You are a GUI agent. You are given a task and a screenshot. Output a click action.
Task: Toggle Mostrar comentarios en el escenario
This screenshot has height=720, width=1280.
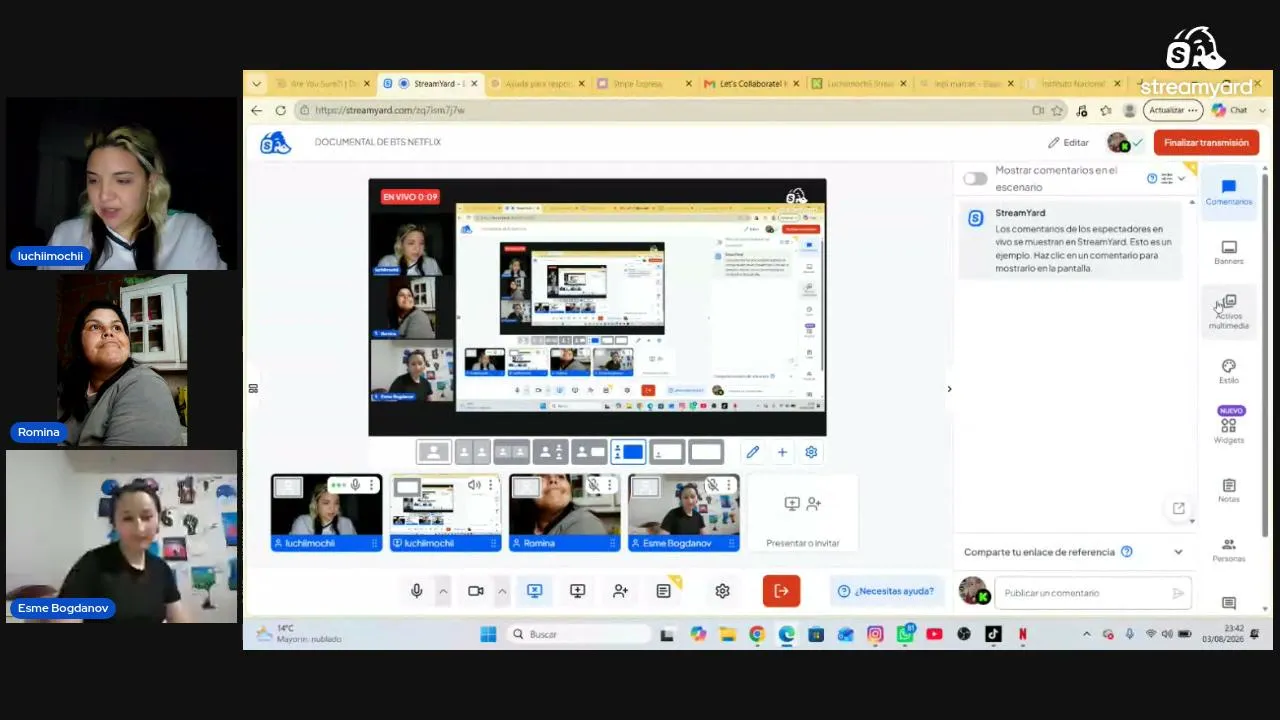click(975, 179)
